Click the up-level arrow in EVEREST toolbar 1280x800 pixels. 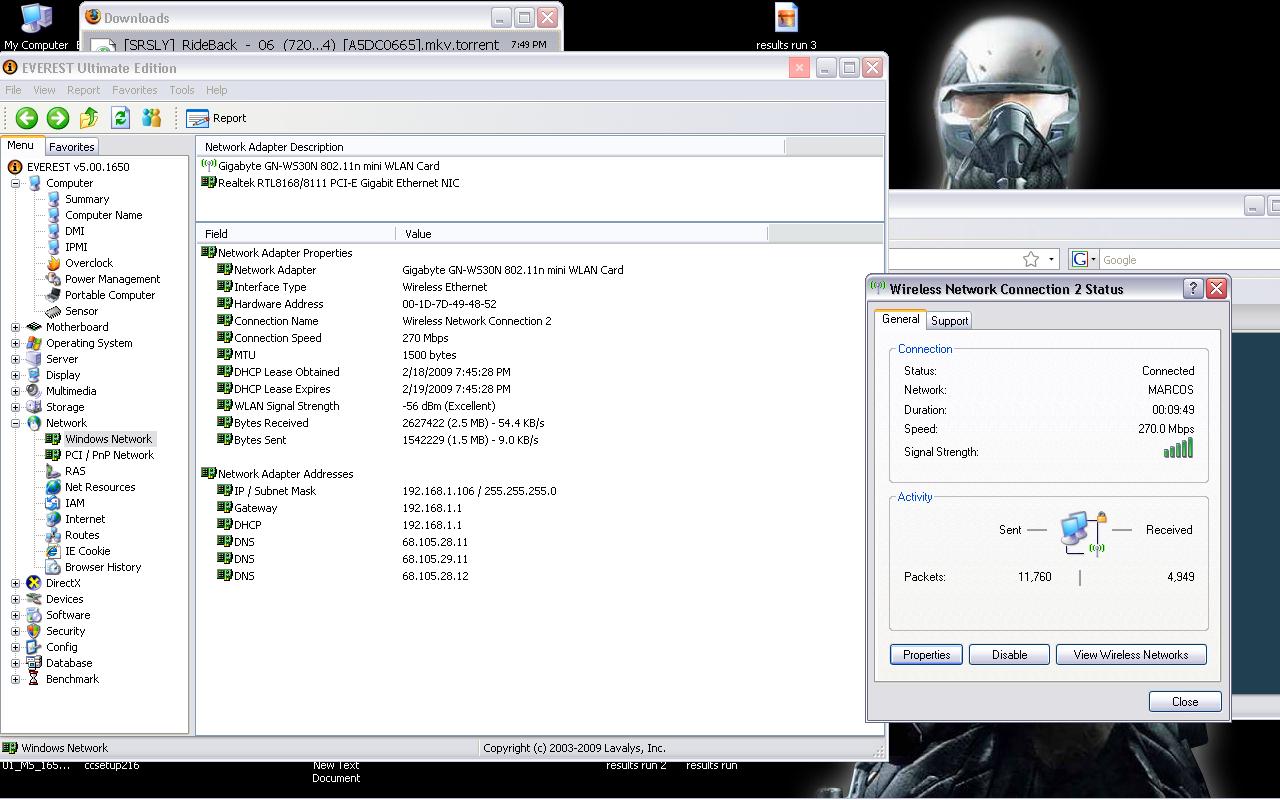point(89,118)
